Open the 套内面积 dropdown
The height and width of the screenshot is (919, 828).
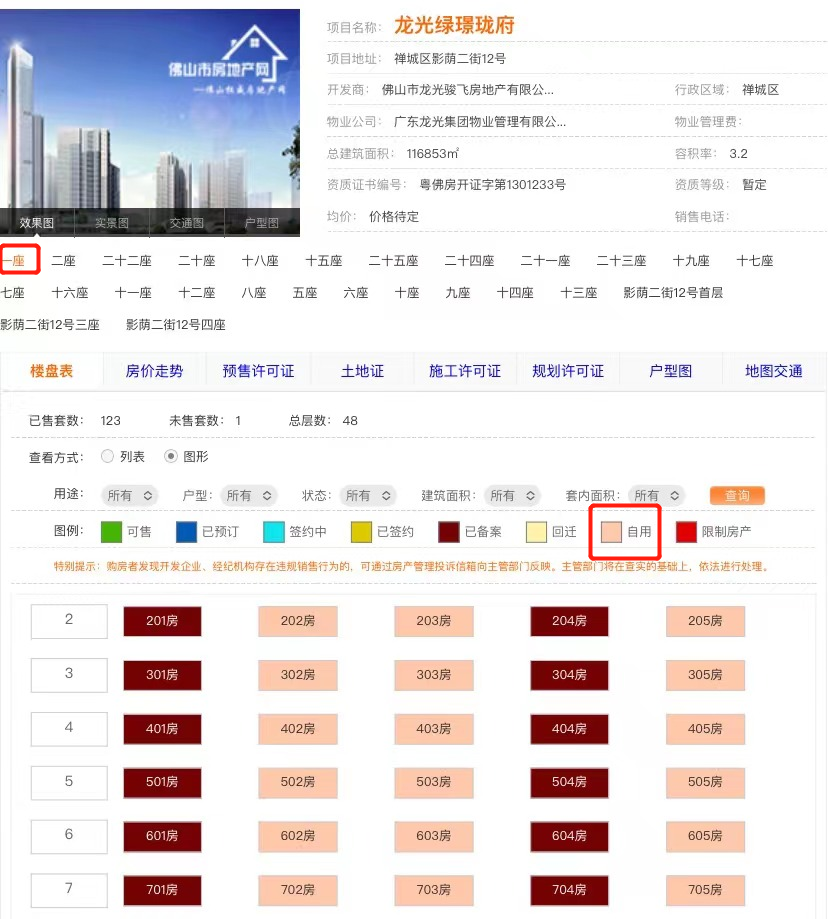click(x=656, y=495)
